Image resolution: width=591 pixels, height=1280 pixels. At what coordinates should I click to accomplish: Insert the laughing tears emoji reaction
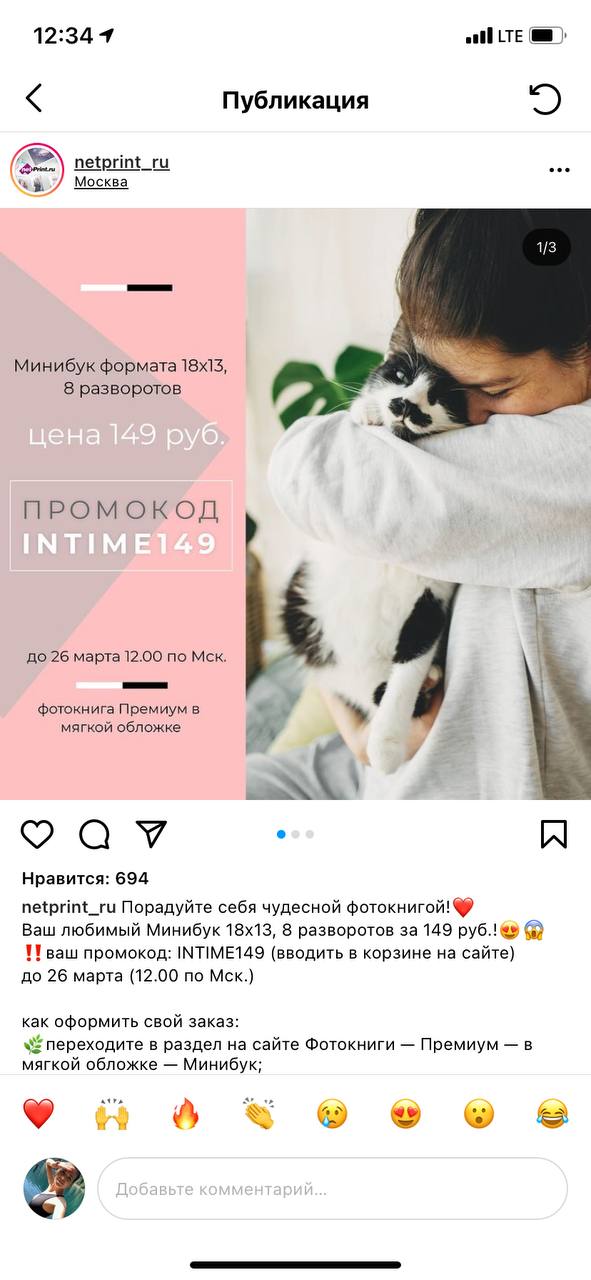coord(552,1113)
